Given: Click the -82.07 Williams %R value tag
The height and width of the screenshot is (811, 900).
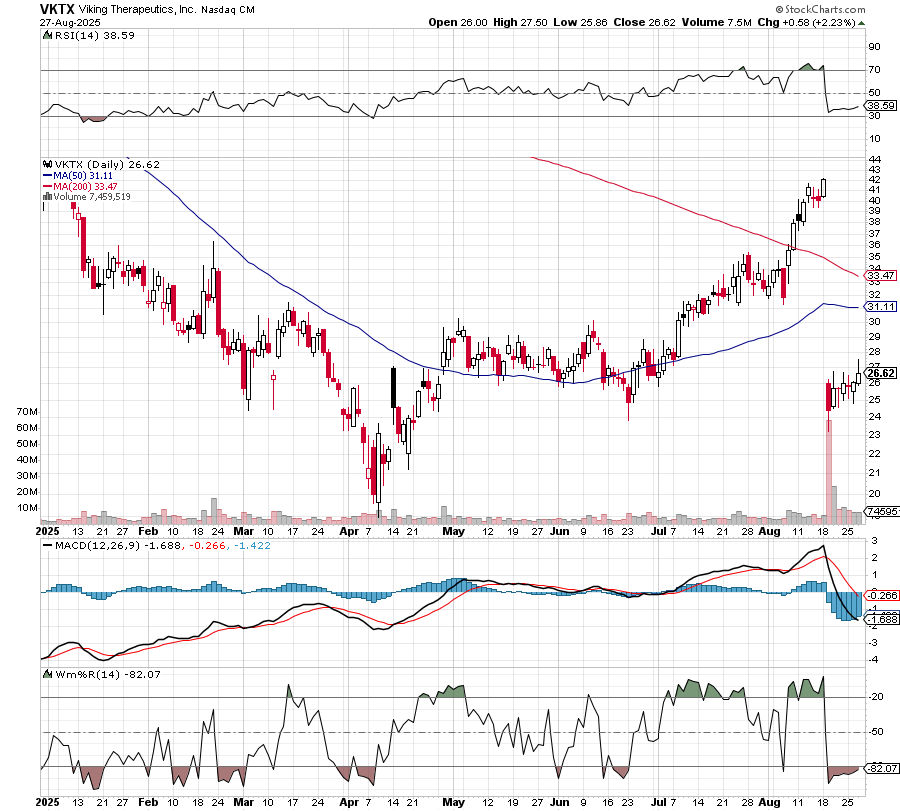Looking at the screenshot, I should (882, 768).
